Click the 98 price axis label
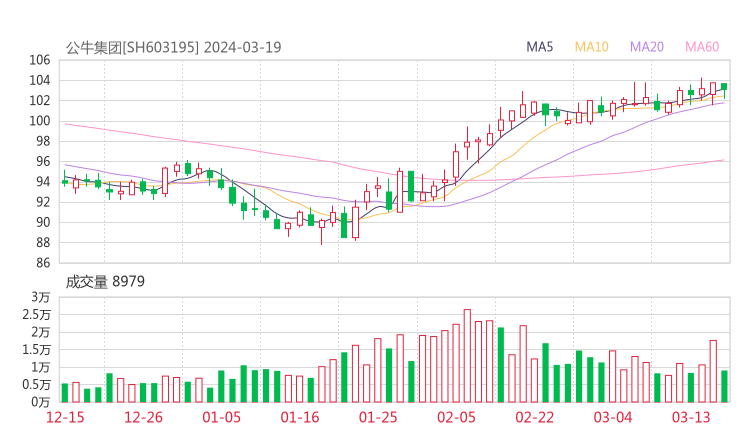Screen dimensions: 740x440 43,141
